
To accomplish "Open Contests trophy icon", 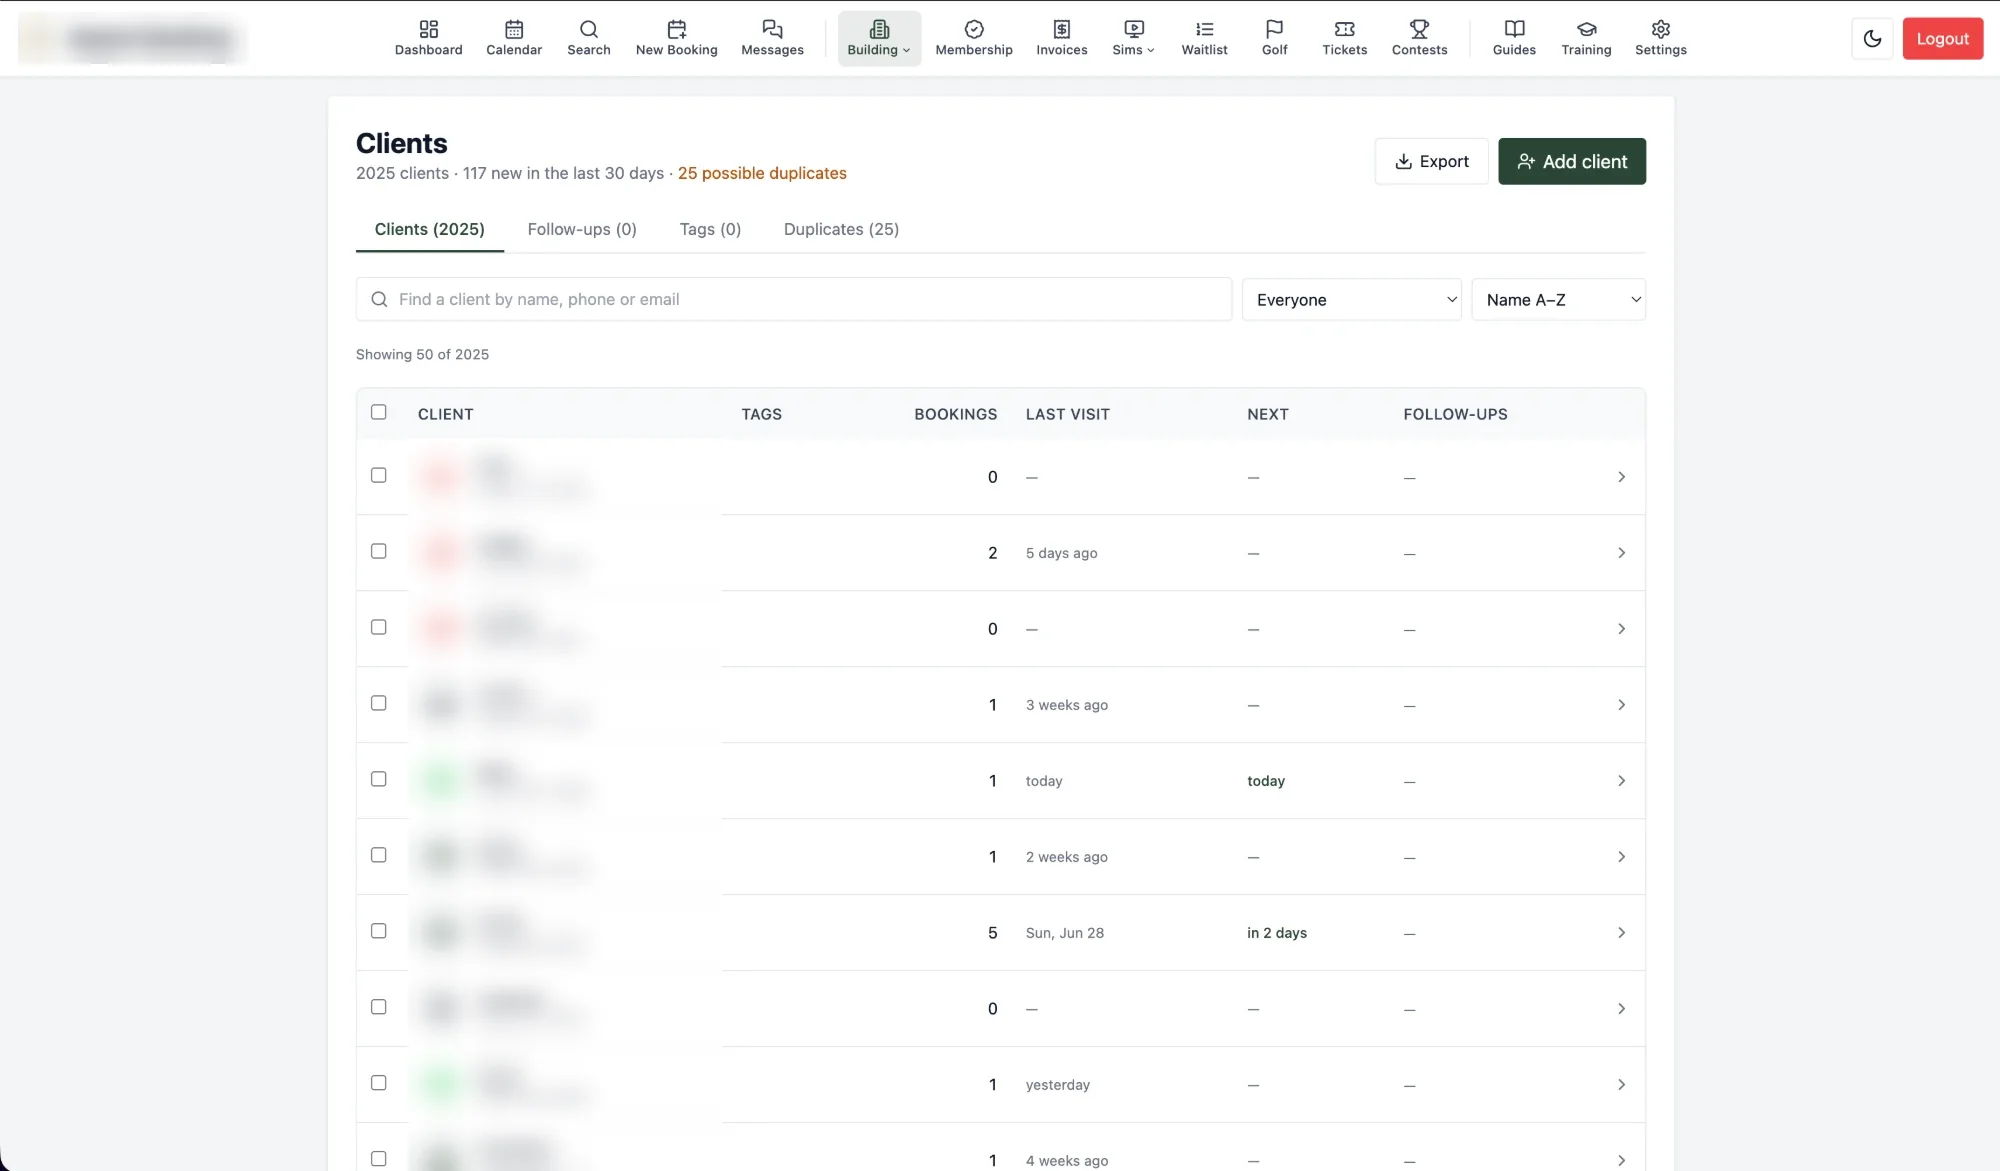I will coord(1419,38).
